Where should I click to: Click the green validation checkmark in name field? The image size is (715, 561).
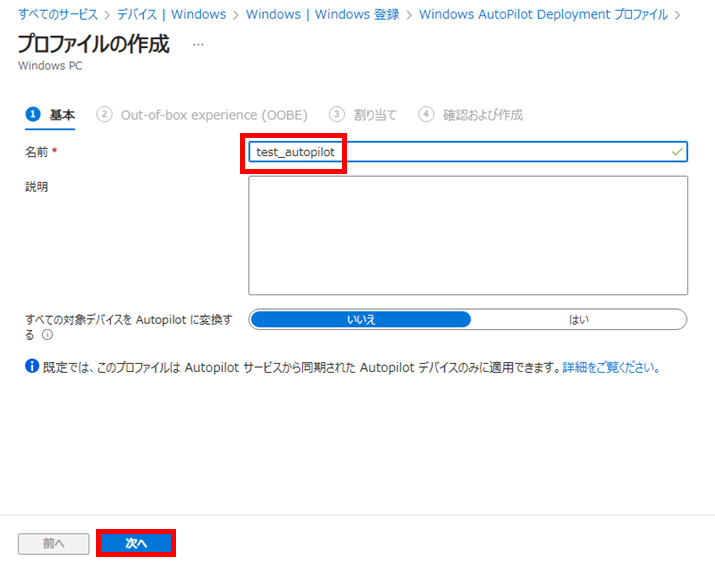tap(678, 151)
